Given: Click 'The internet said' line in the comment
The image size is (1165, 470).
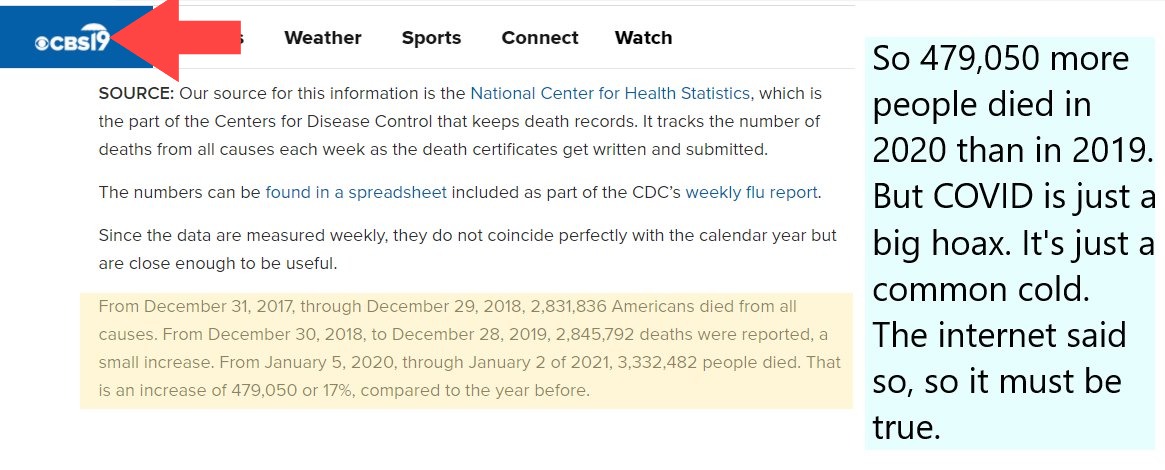Looking at the screenshot, I should (999, 336).
